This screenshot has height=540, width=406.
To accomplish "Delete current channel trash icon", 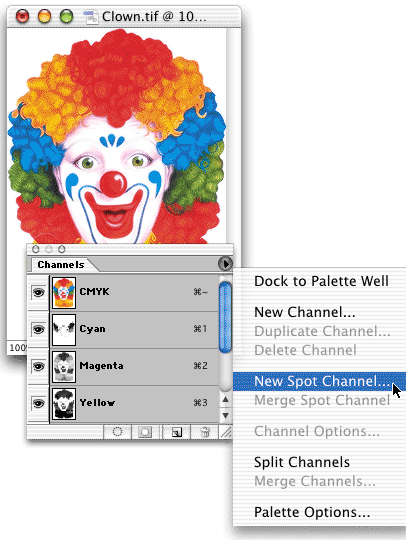I will (205, 432).
